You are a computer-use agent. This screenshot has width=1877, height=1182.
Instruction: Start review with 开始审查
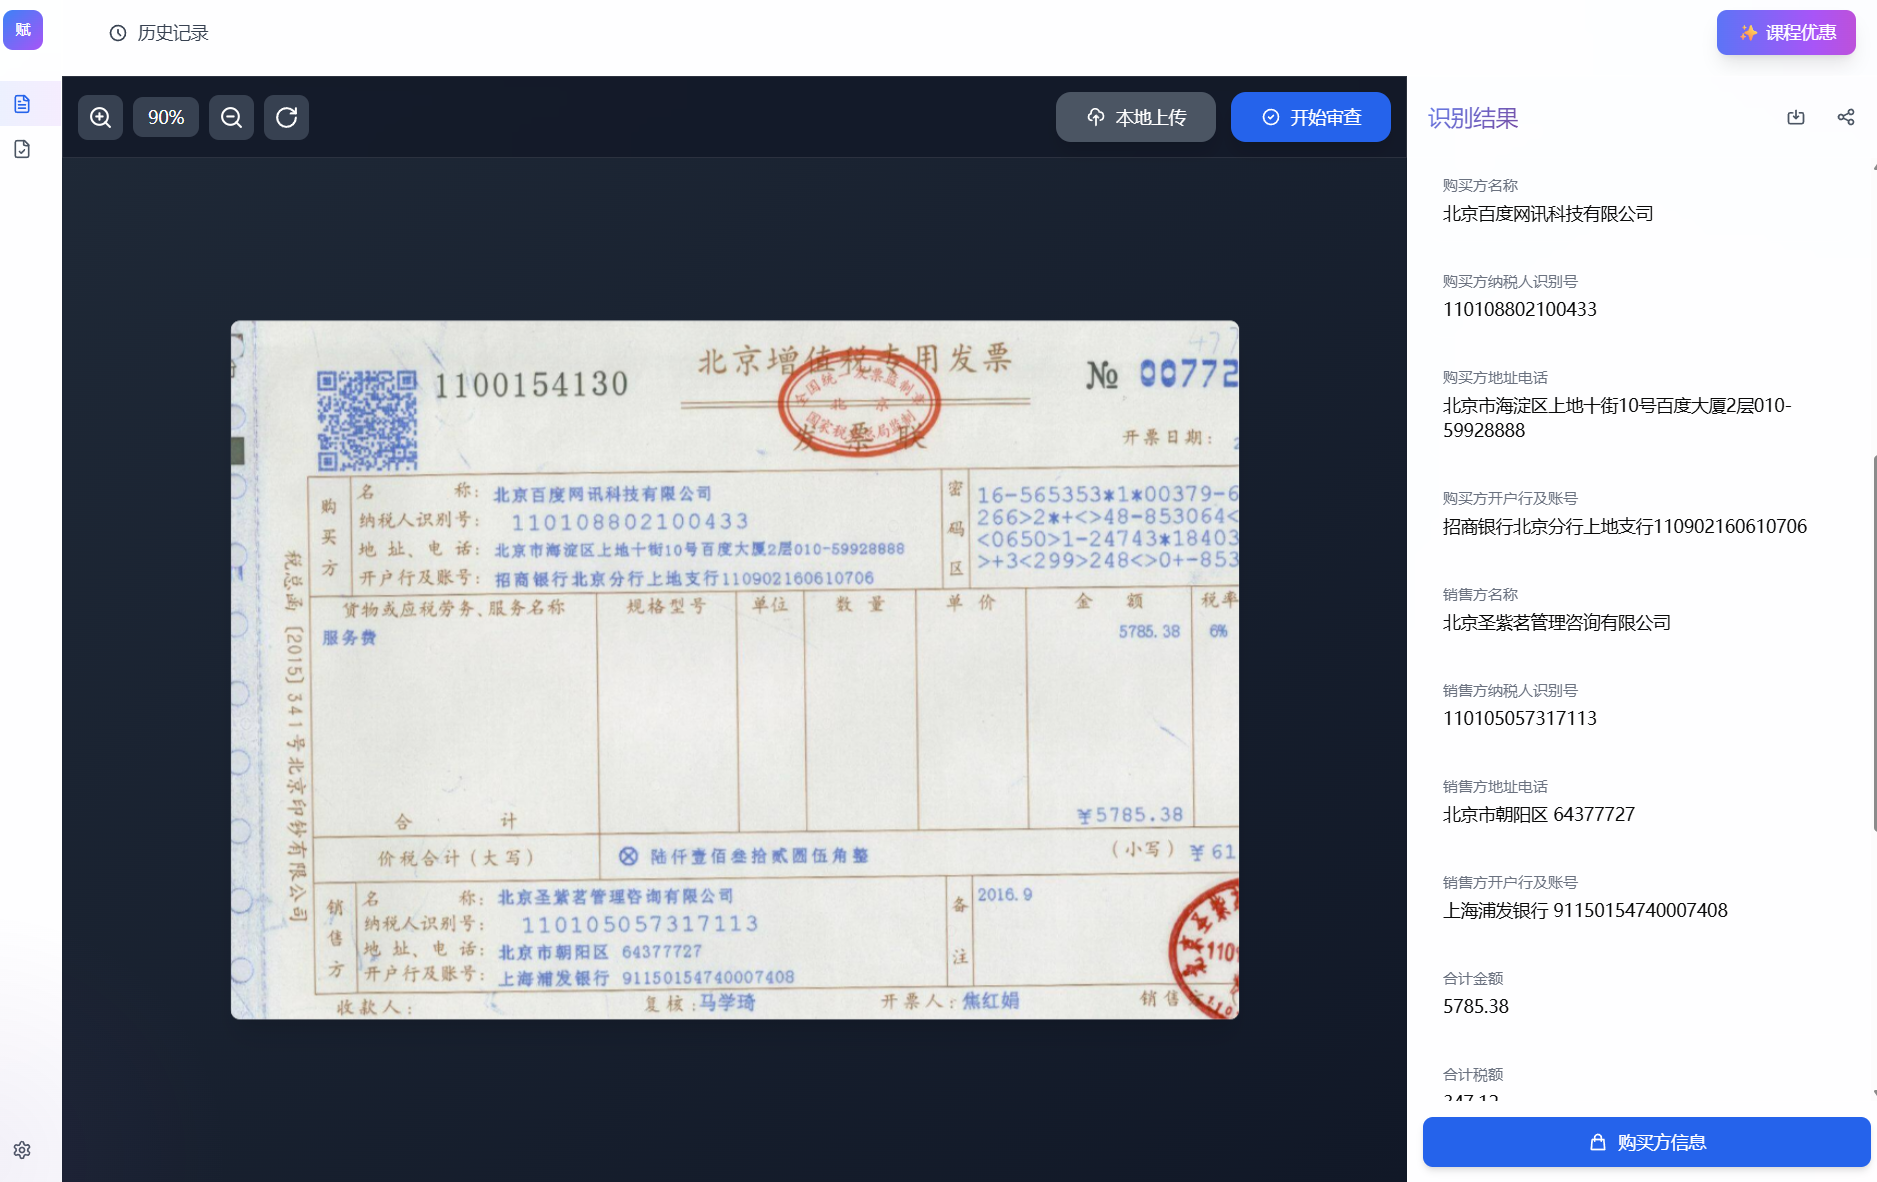click(x=1311, y=117)
